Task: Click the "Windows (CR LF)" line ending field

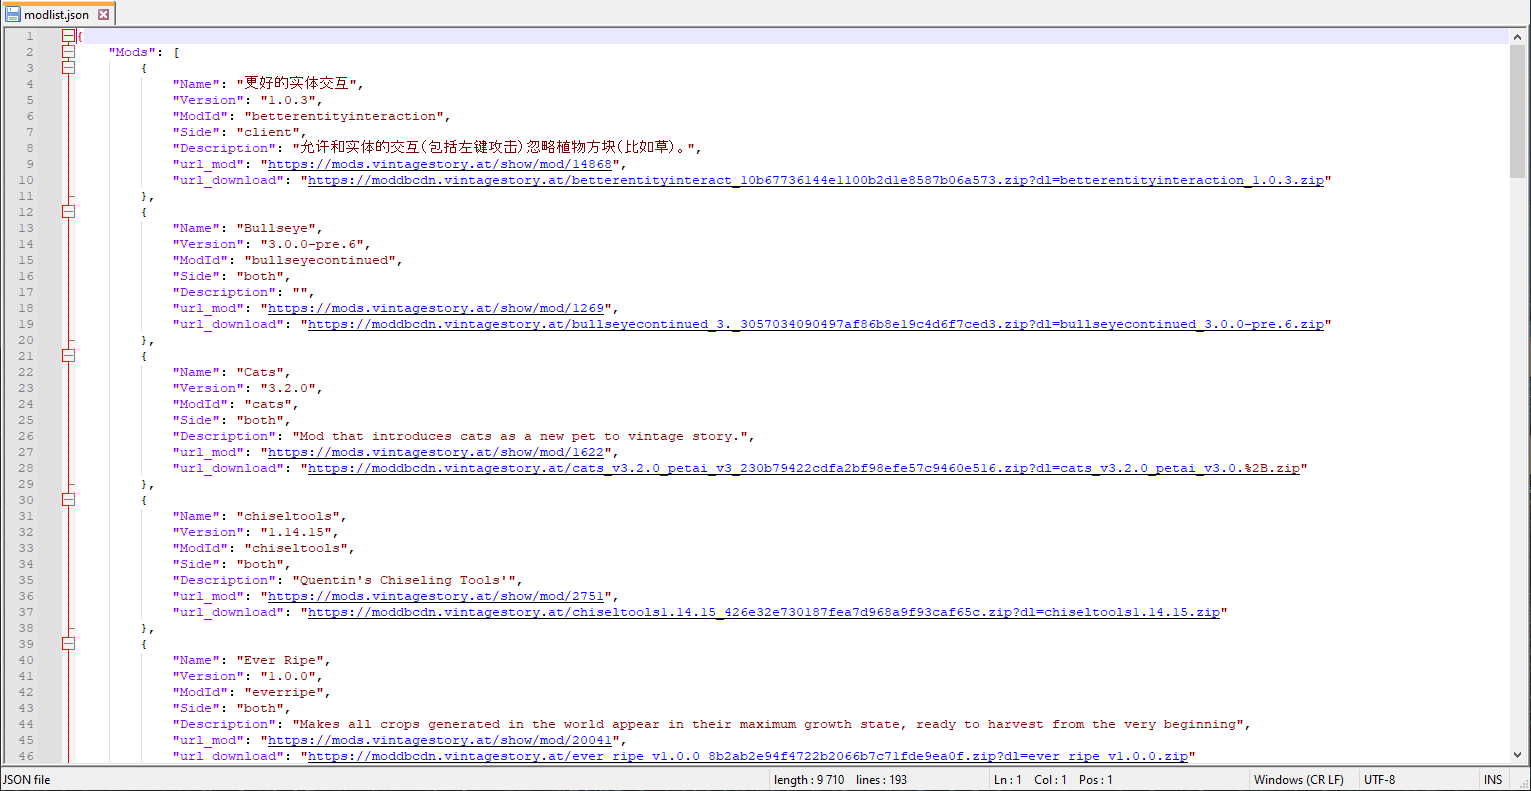Action: (1299, 780)
